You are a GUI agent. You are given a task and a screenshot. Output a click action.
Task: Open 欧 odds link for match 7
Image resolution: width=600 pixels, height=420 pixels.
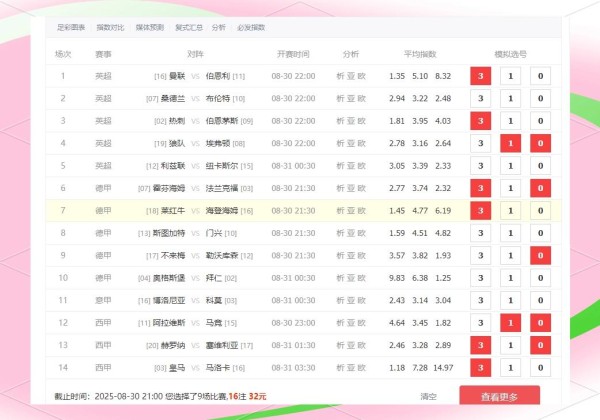click(x=361, y=210)
